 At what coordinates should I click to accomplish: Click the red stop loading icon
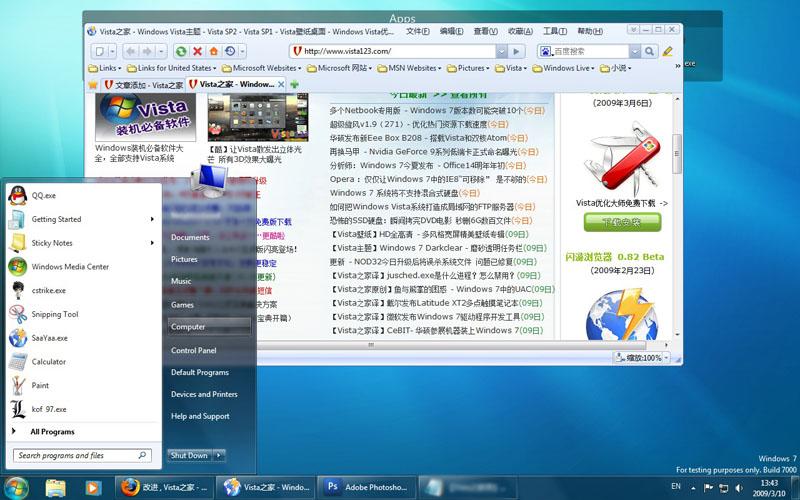(x=197, y=51)
